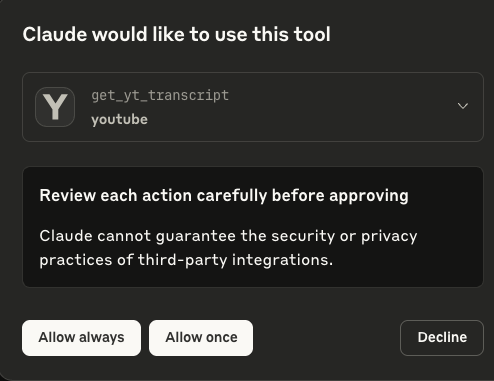Approve the tool permanently with Allow always
494x381 pixels.
tap(81, 338)
